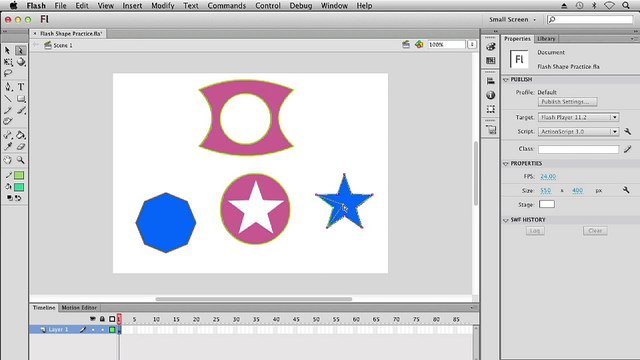This screenshot has width=640, height=360.
Task: Toggle outline color box for Layer 1
Action: pos(112,330)
